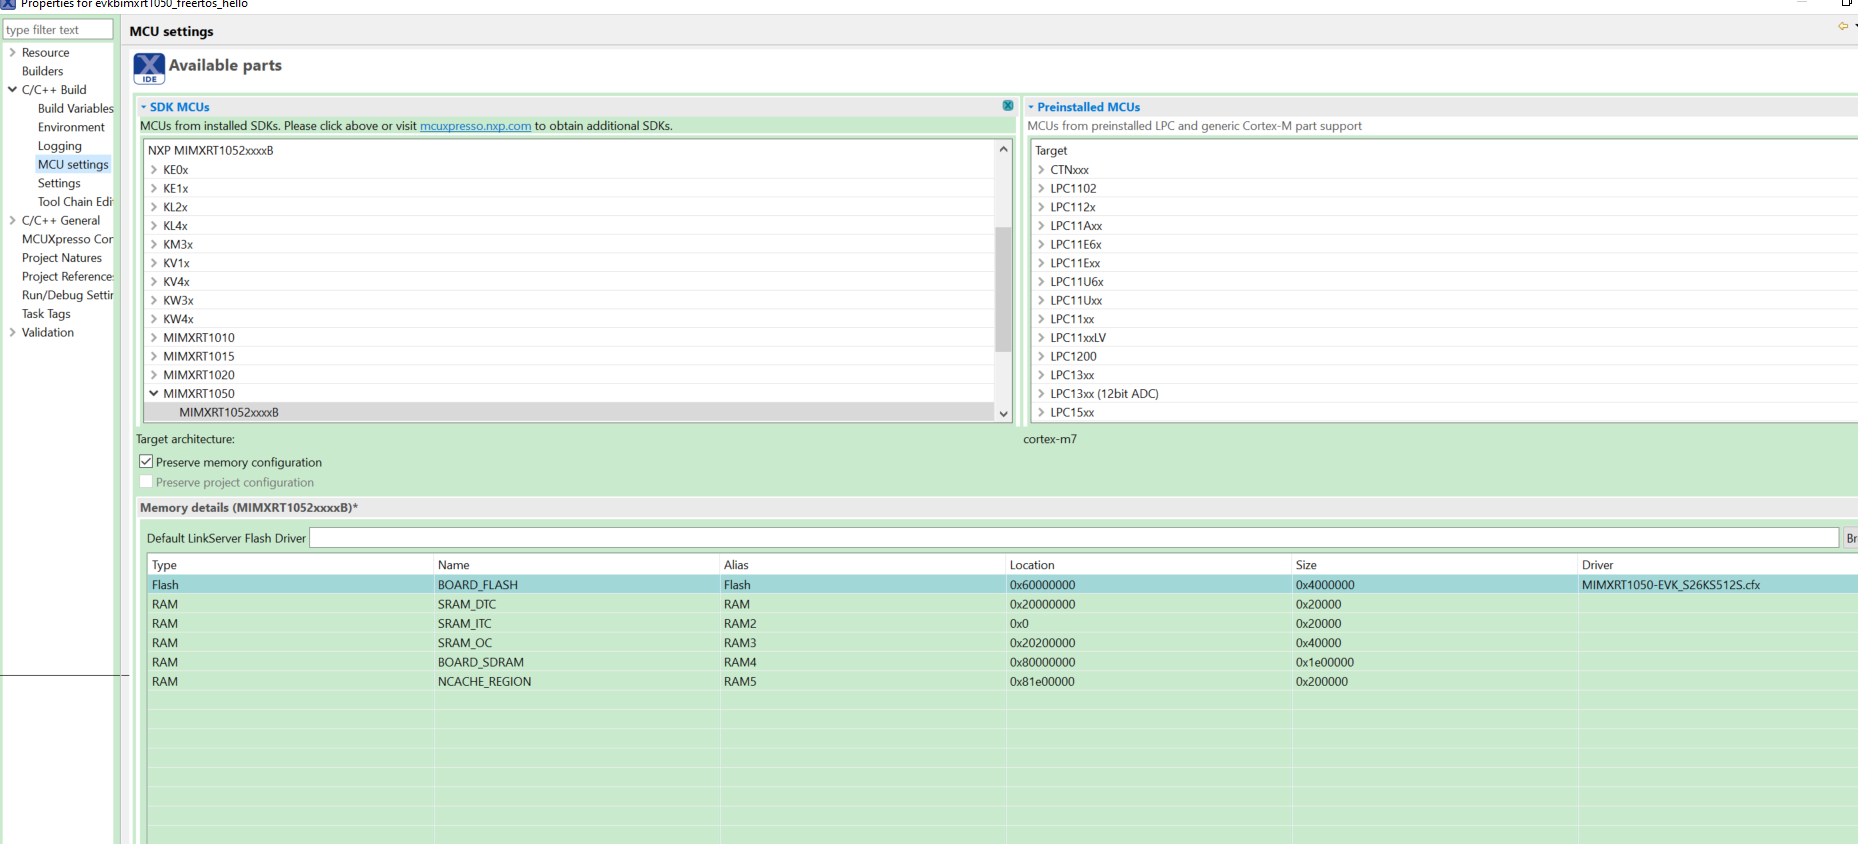This screenshot has width=1858, height=844.
Task: Toggle Preserve memory configuration checkbox
Action: (146, 462)
